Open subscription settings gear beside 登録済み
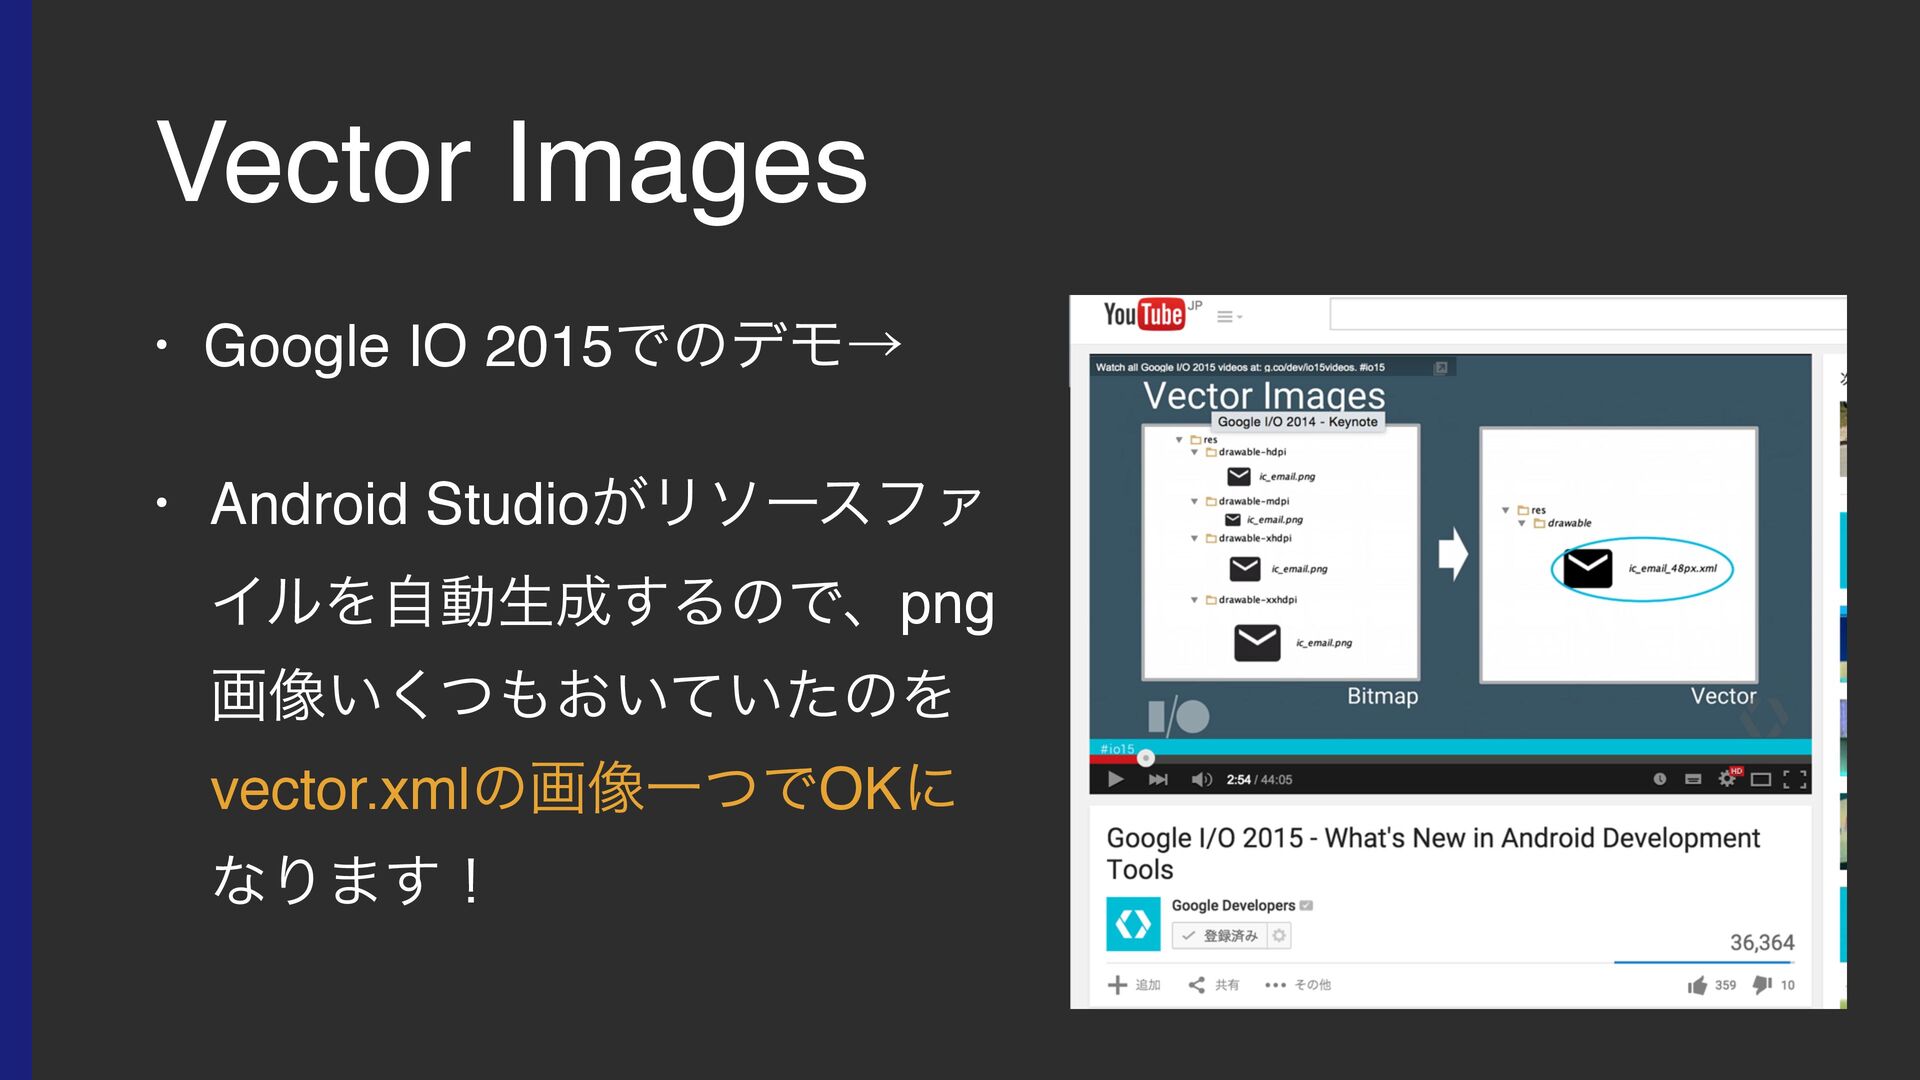Viewport: 1920px width, 1080px height. coord(1279,936)
